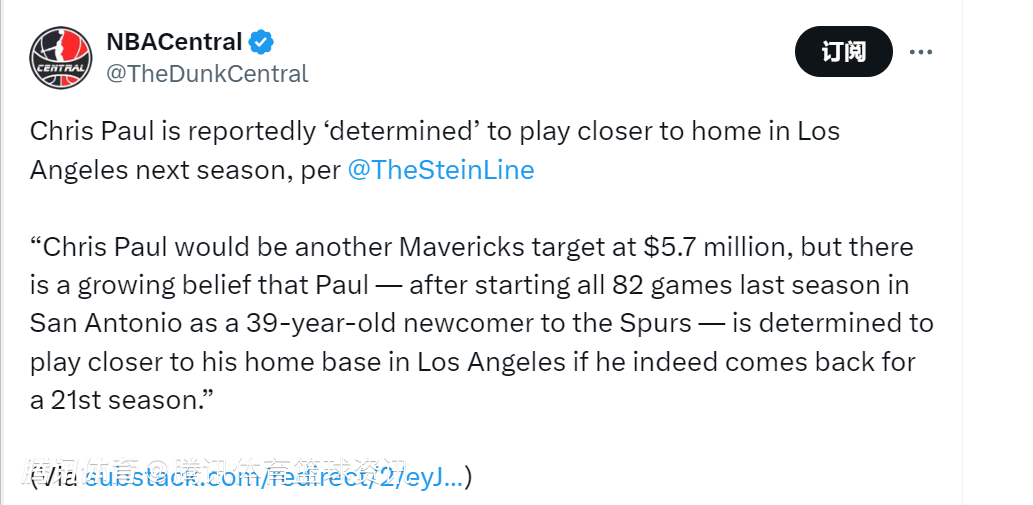
Task: Open the @TheSteinLine mention
Action: tap(440, 170)
